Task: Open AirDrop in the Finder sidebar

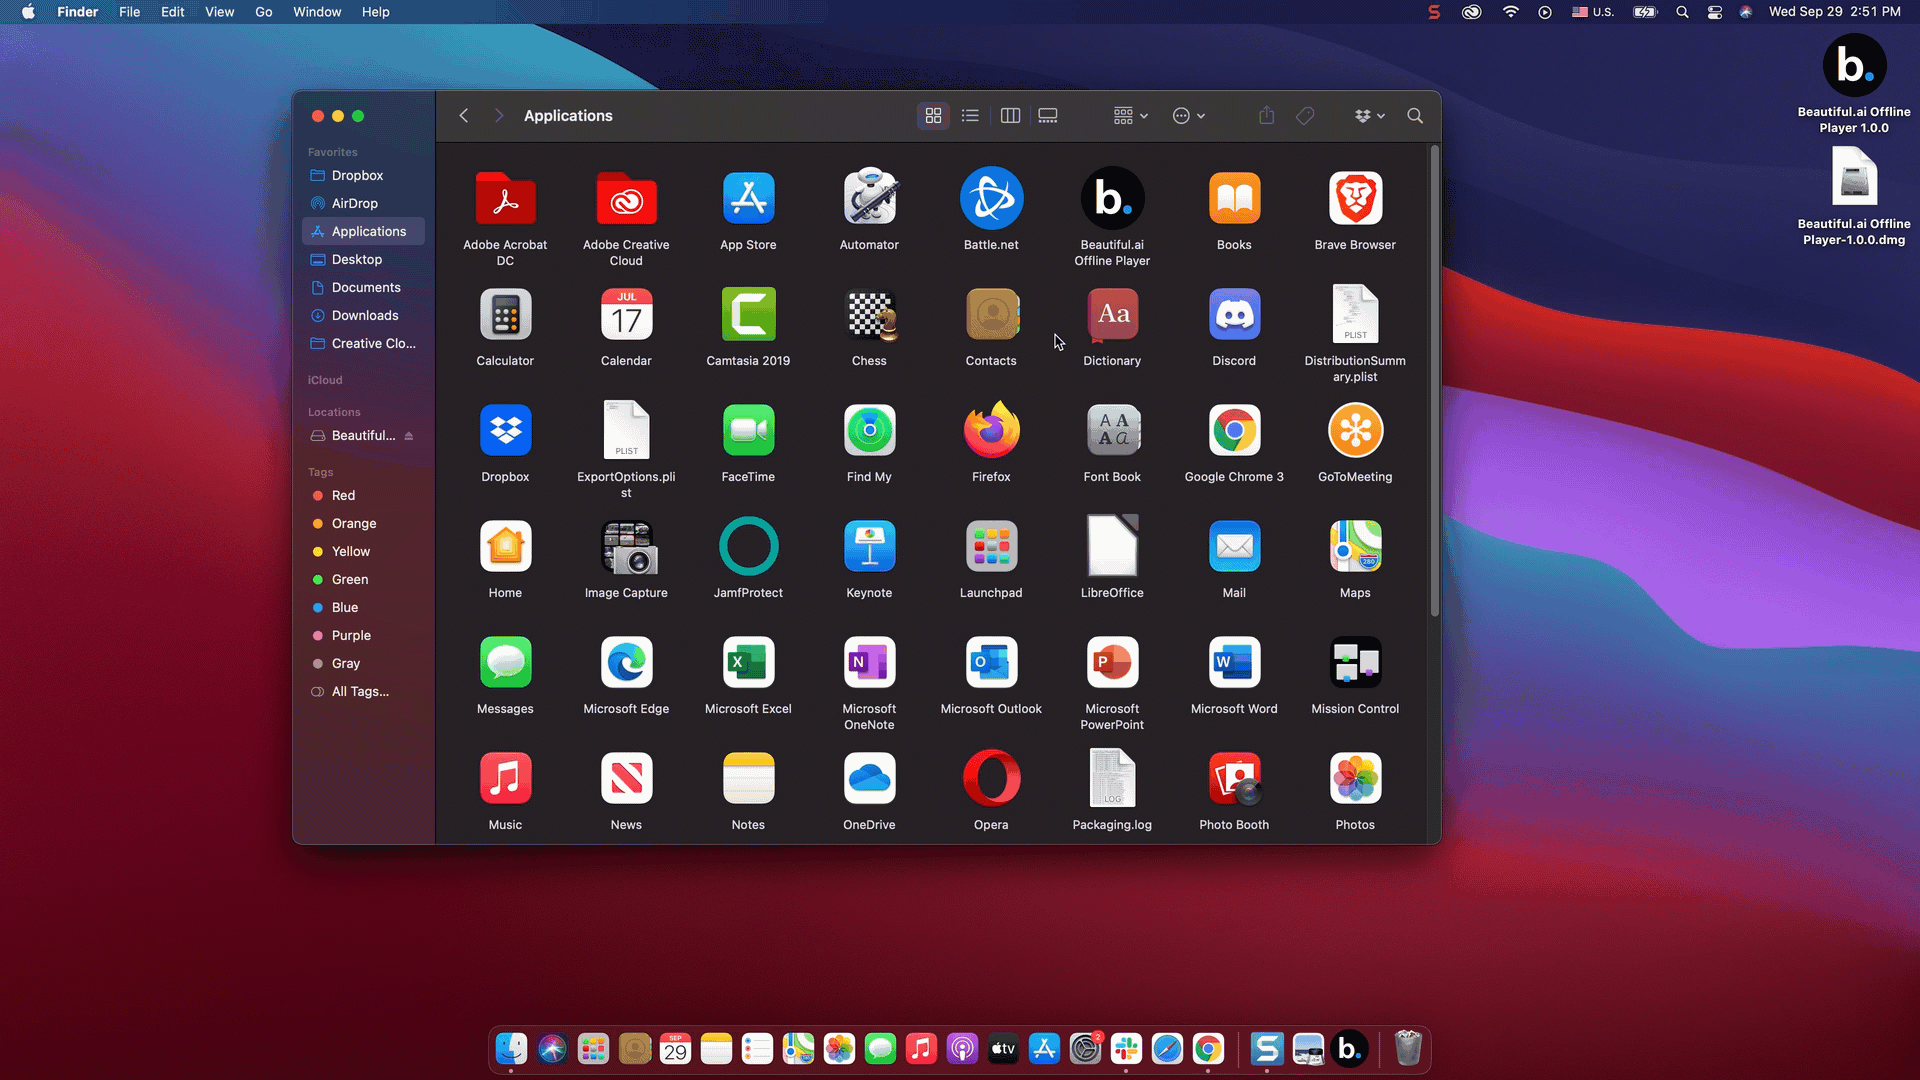Action: coord(363,204)
